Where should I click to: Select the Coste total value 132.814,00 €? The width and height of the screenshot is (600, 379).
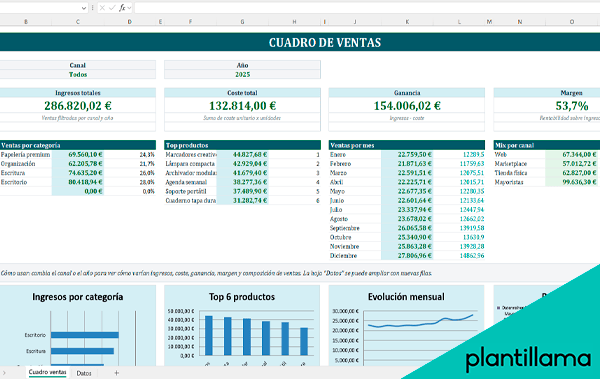(242, 106)
